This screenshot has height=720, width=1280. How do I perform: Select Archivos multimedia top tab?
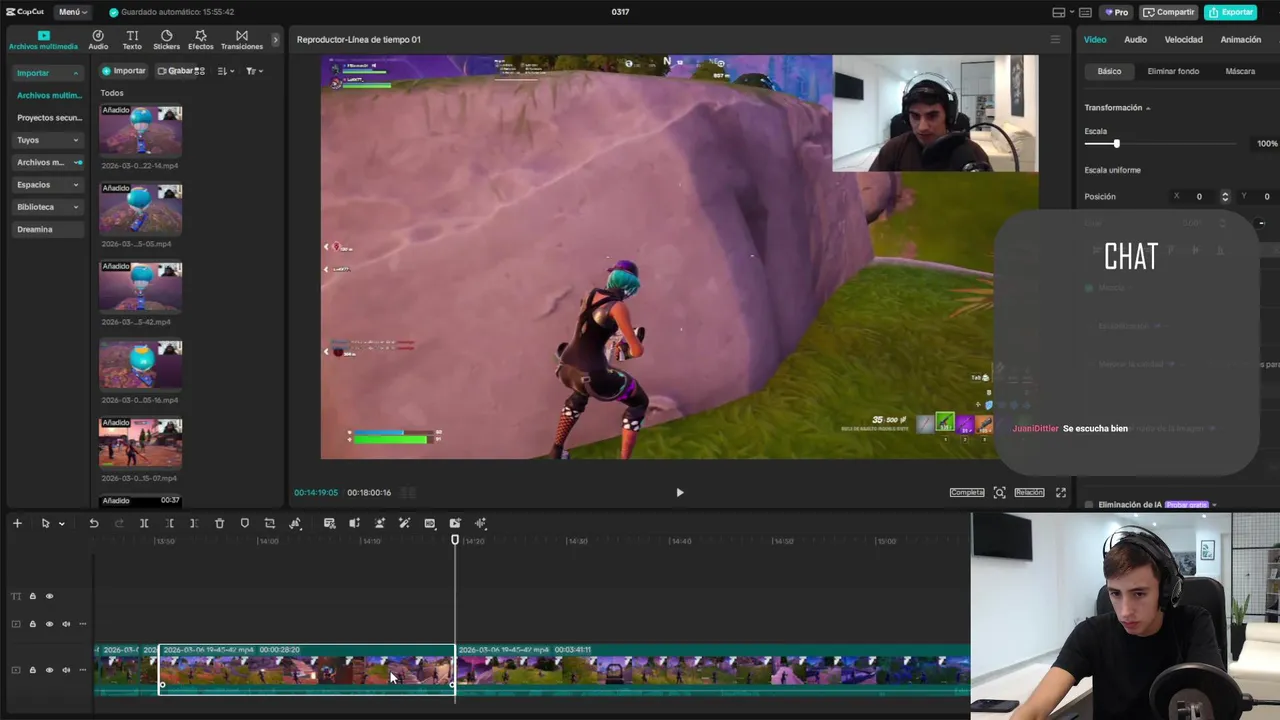click(43, 39)
